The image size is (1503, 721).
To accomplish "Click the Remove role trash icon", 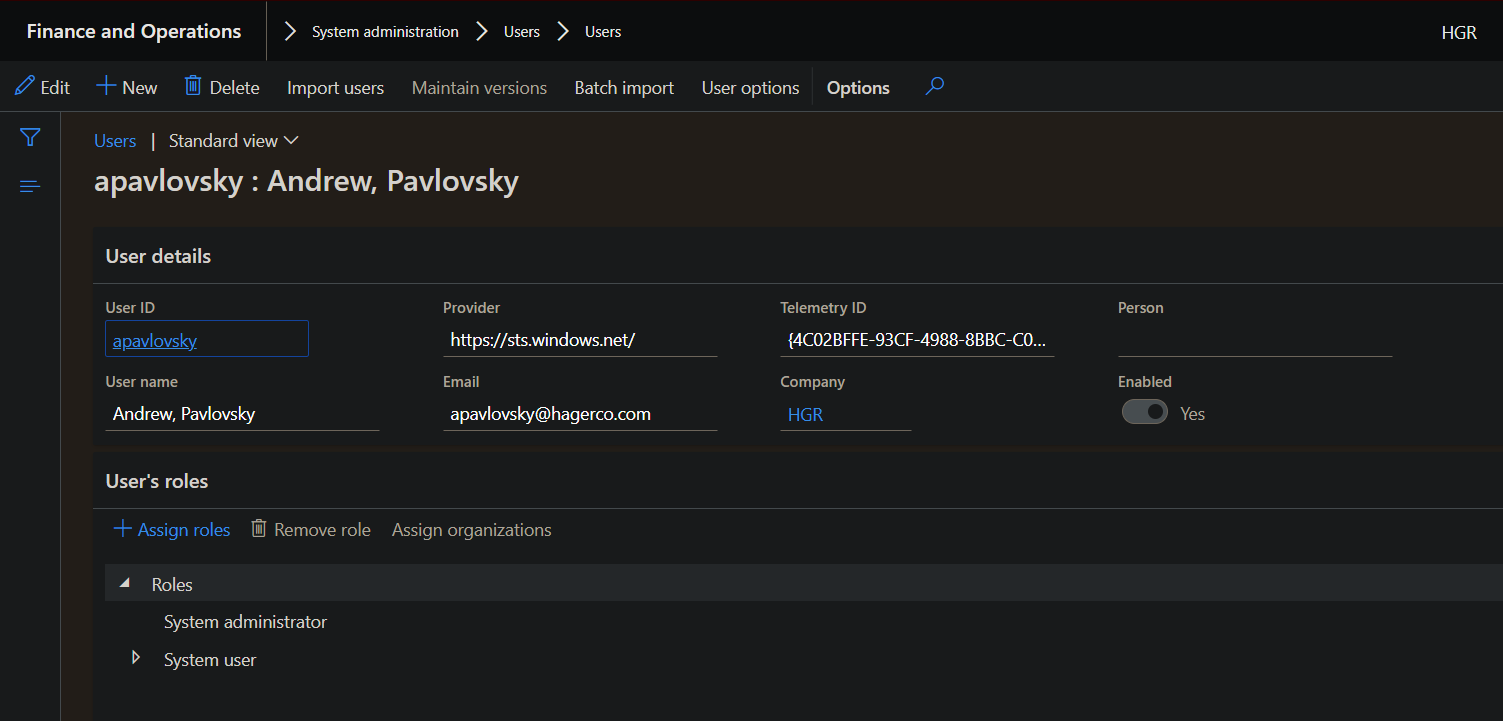I will pos(259,528).
